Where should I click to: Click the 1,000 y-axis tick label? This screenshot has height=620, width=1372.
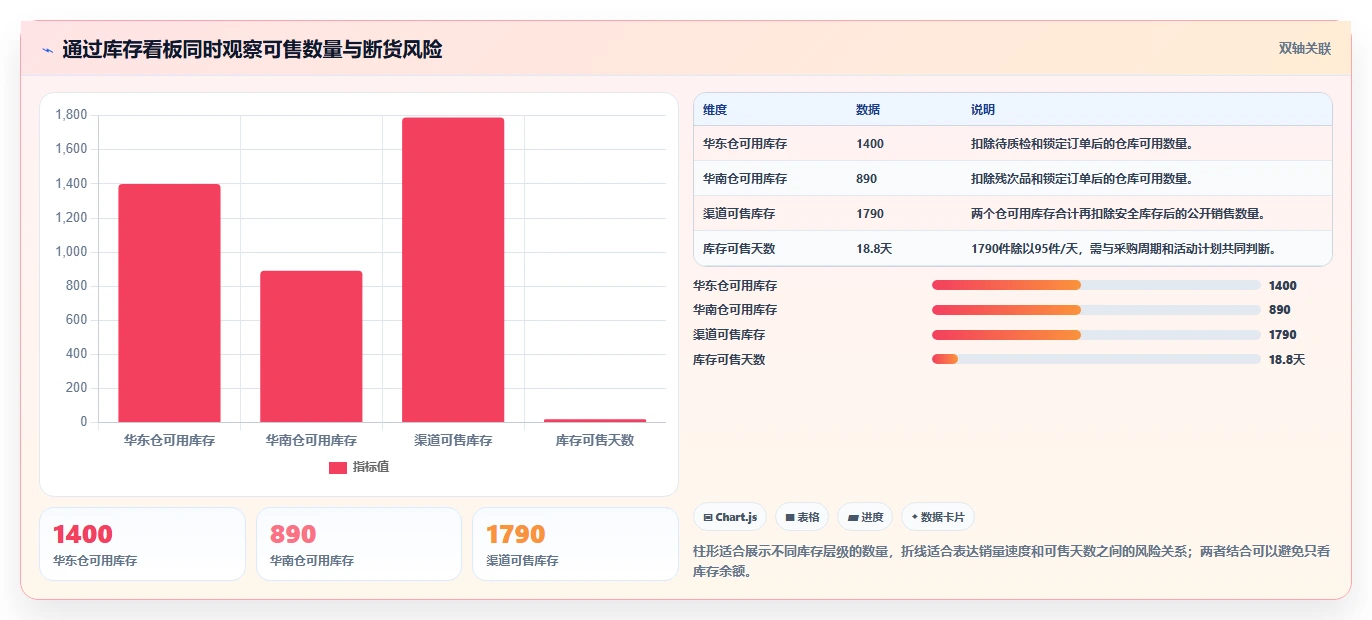(x=71, y=252)
